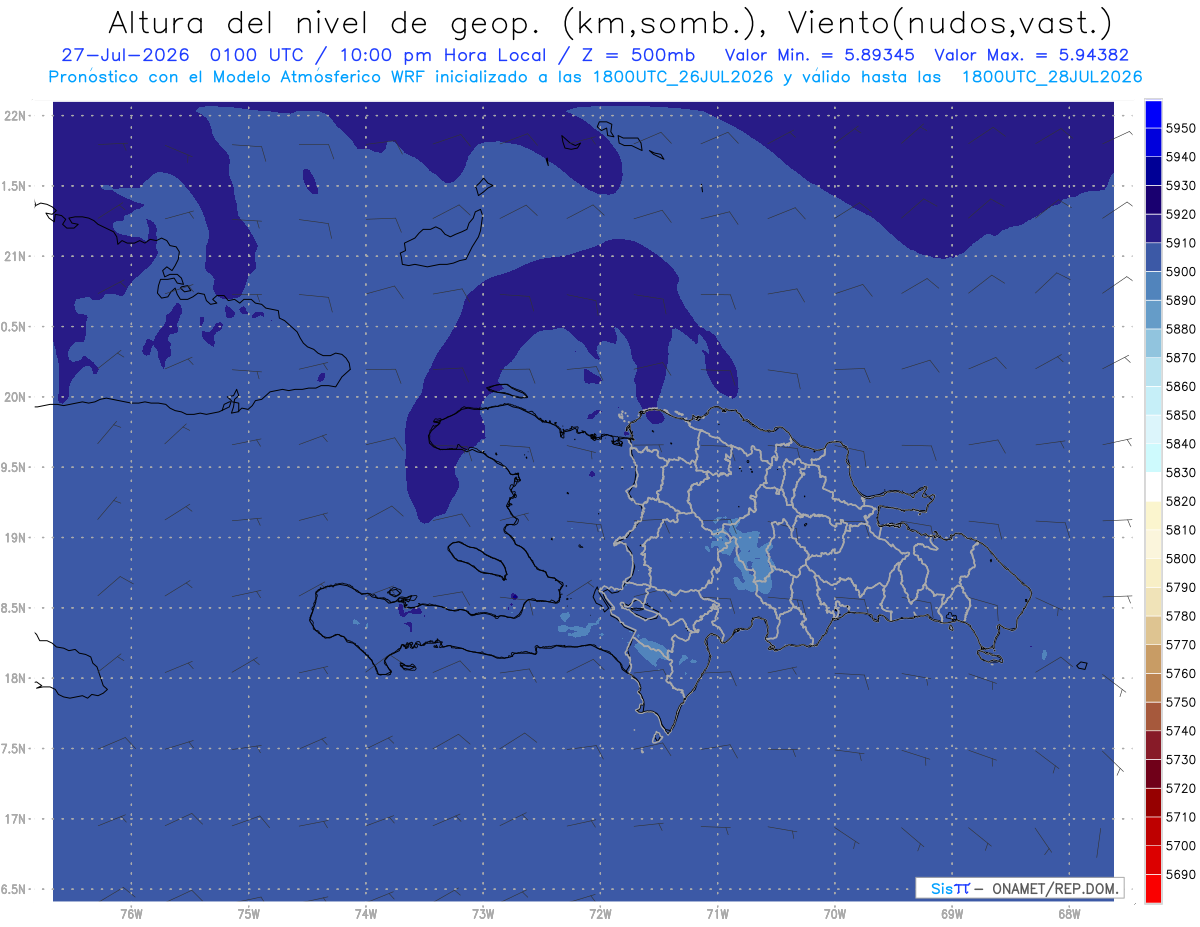Select the legend swatch between 5900 and 5910
Viewport: 1200px width, 927px height.
coord(1152,257)
